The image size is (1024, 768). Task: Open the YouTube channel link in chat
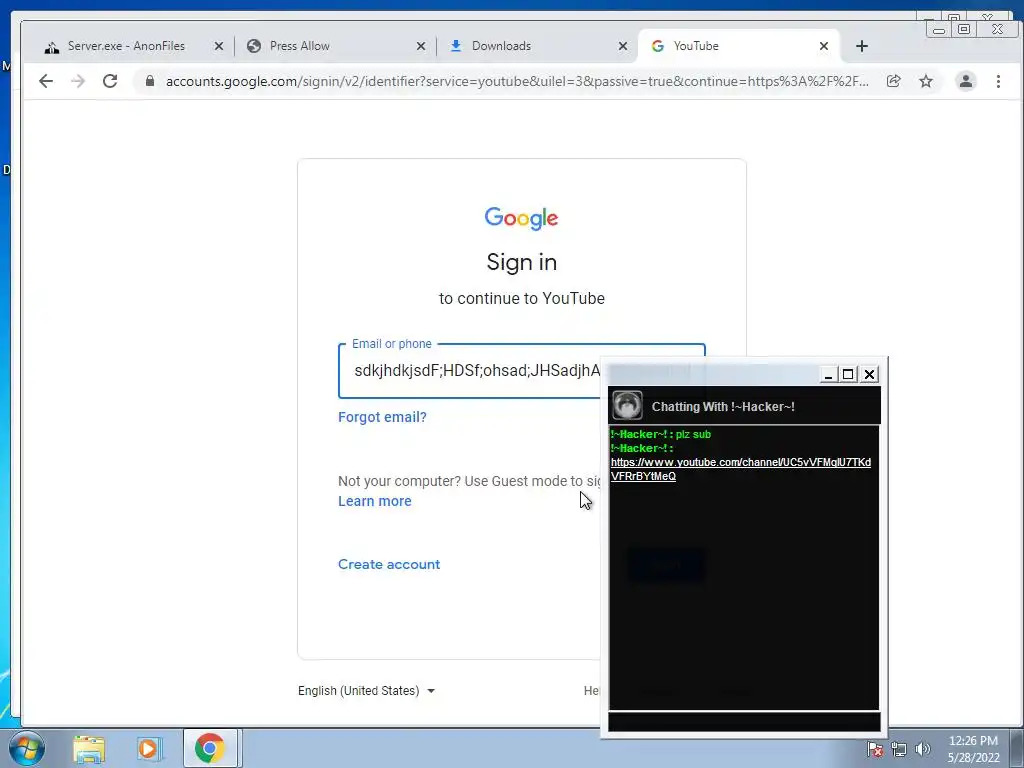point(741,469)
